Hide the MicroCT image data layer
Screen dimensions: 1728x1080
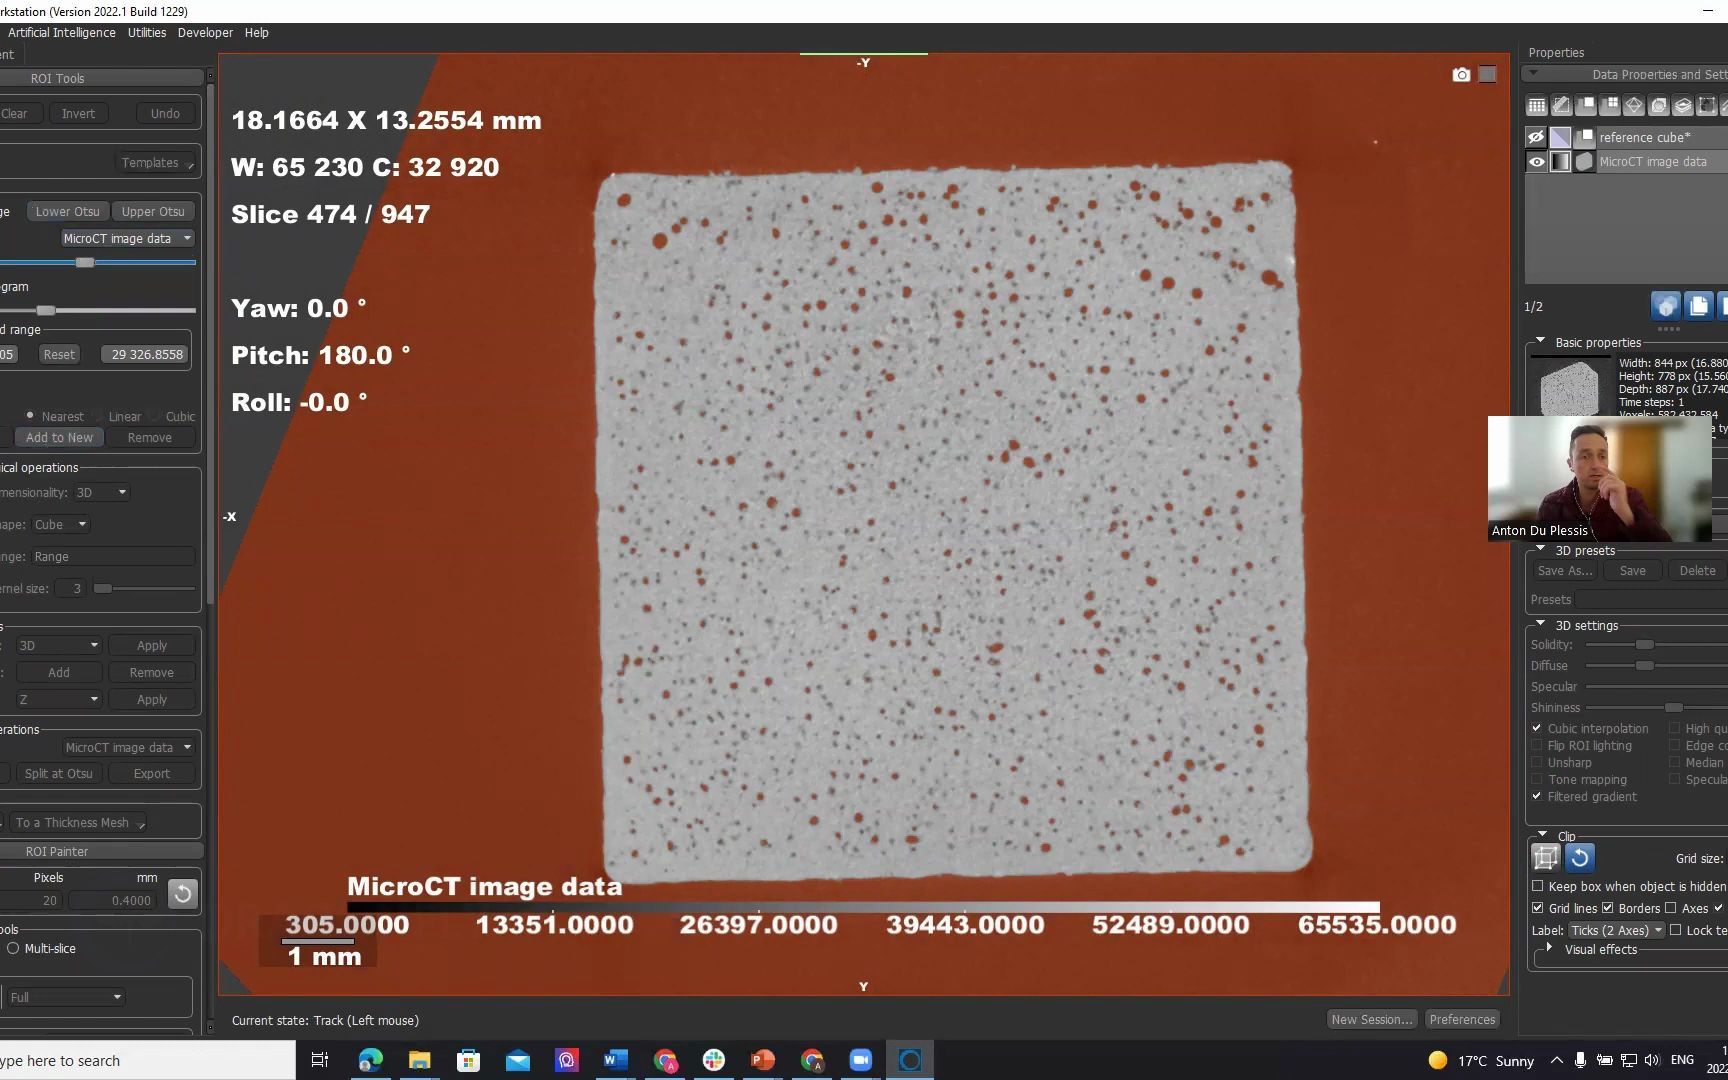pyautogui.click(x=1537, y=162)
